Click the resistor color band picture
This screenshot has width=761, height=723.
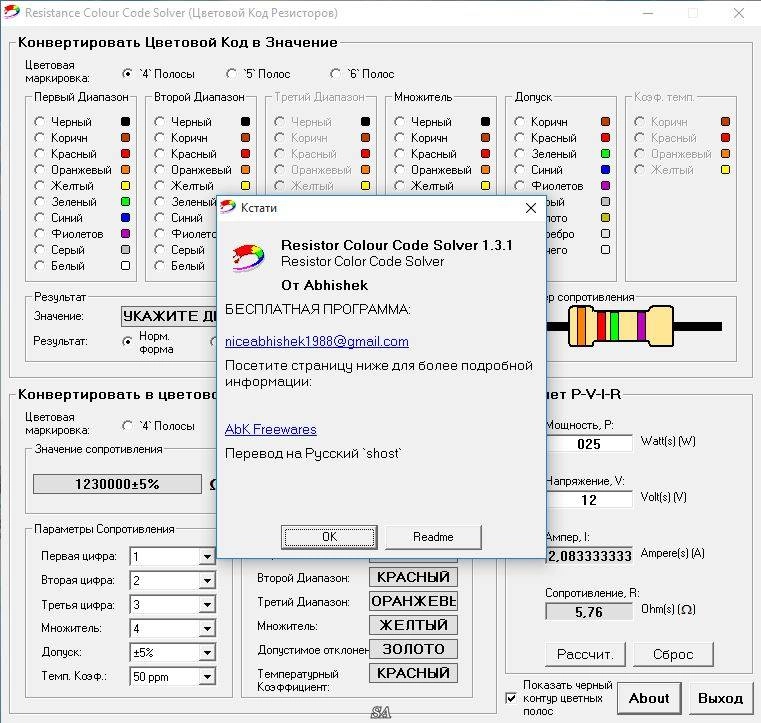tap(635, 326)
